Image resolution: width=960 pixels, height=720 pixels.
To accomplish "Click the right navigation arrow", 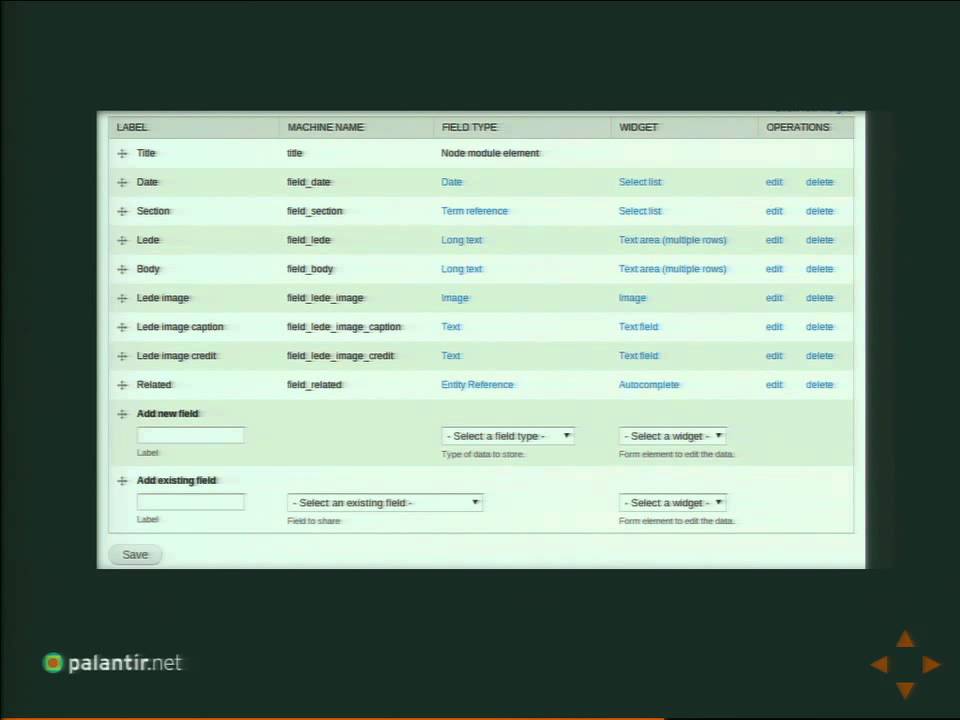I will pyautogui.click(x=931, y=664).
